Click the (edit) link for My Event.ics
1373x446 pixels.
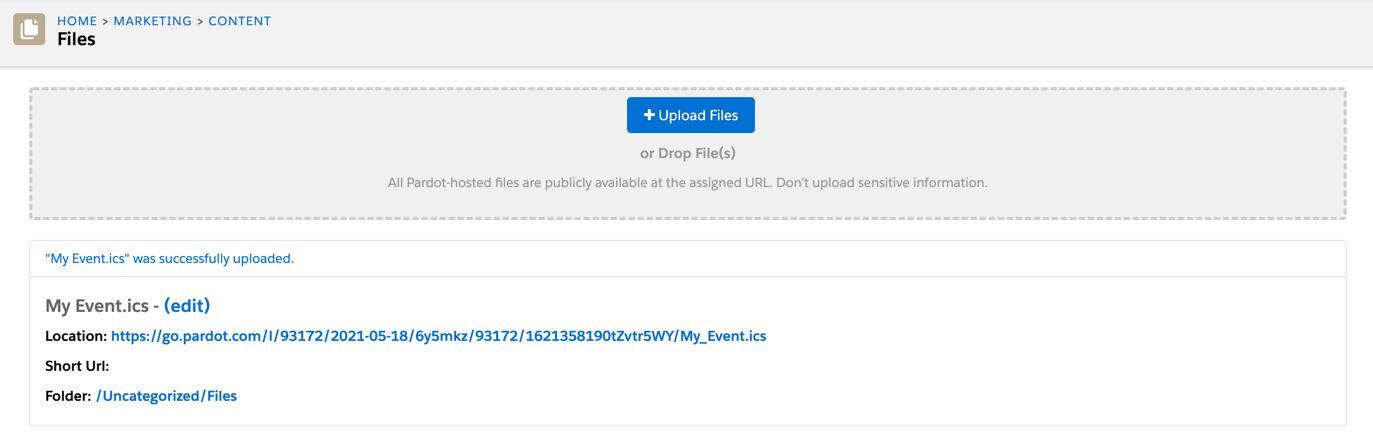pos(187,306)
